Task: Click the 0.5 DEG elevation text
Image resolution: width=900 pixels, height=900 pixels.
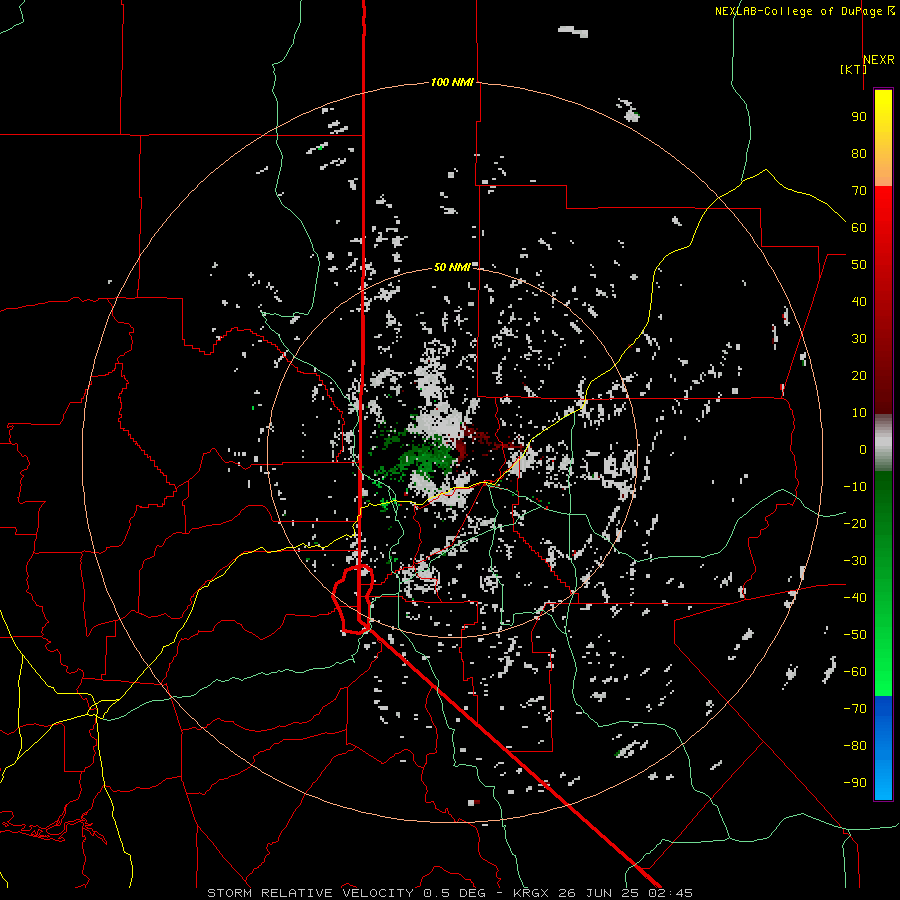Action: click(x=455, y=893)
